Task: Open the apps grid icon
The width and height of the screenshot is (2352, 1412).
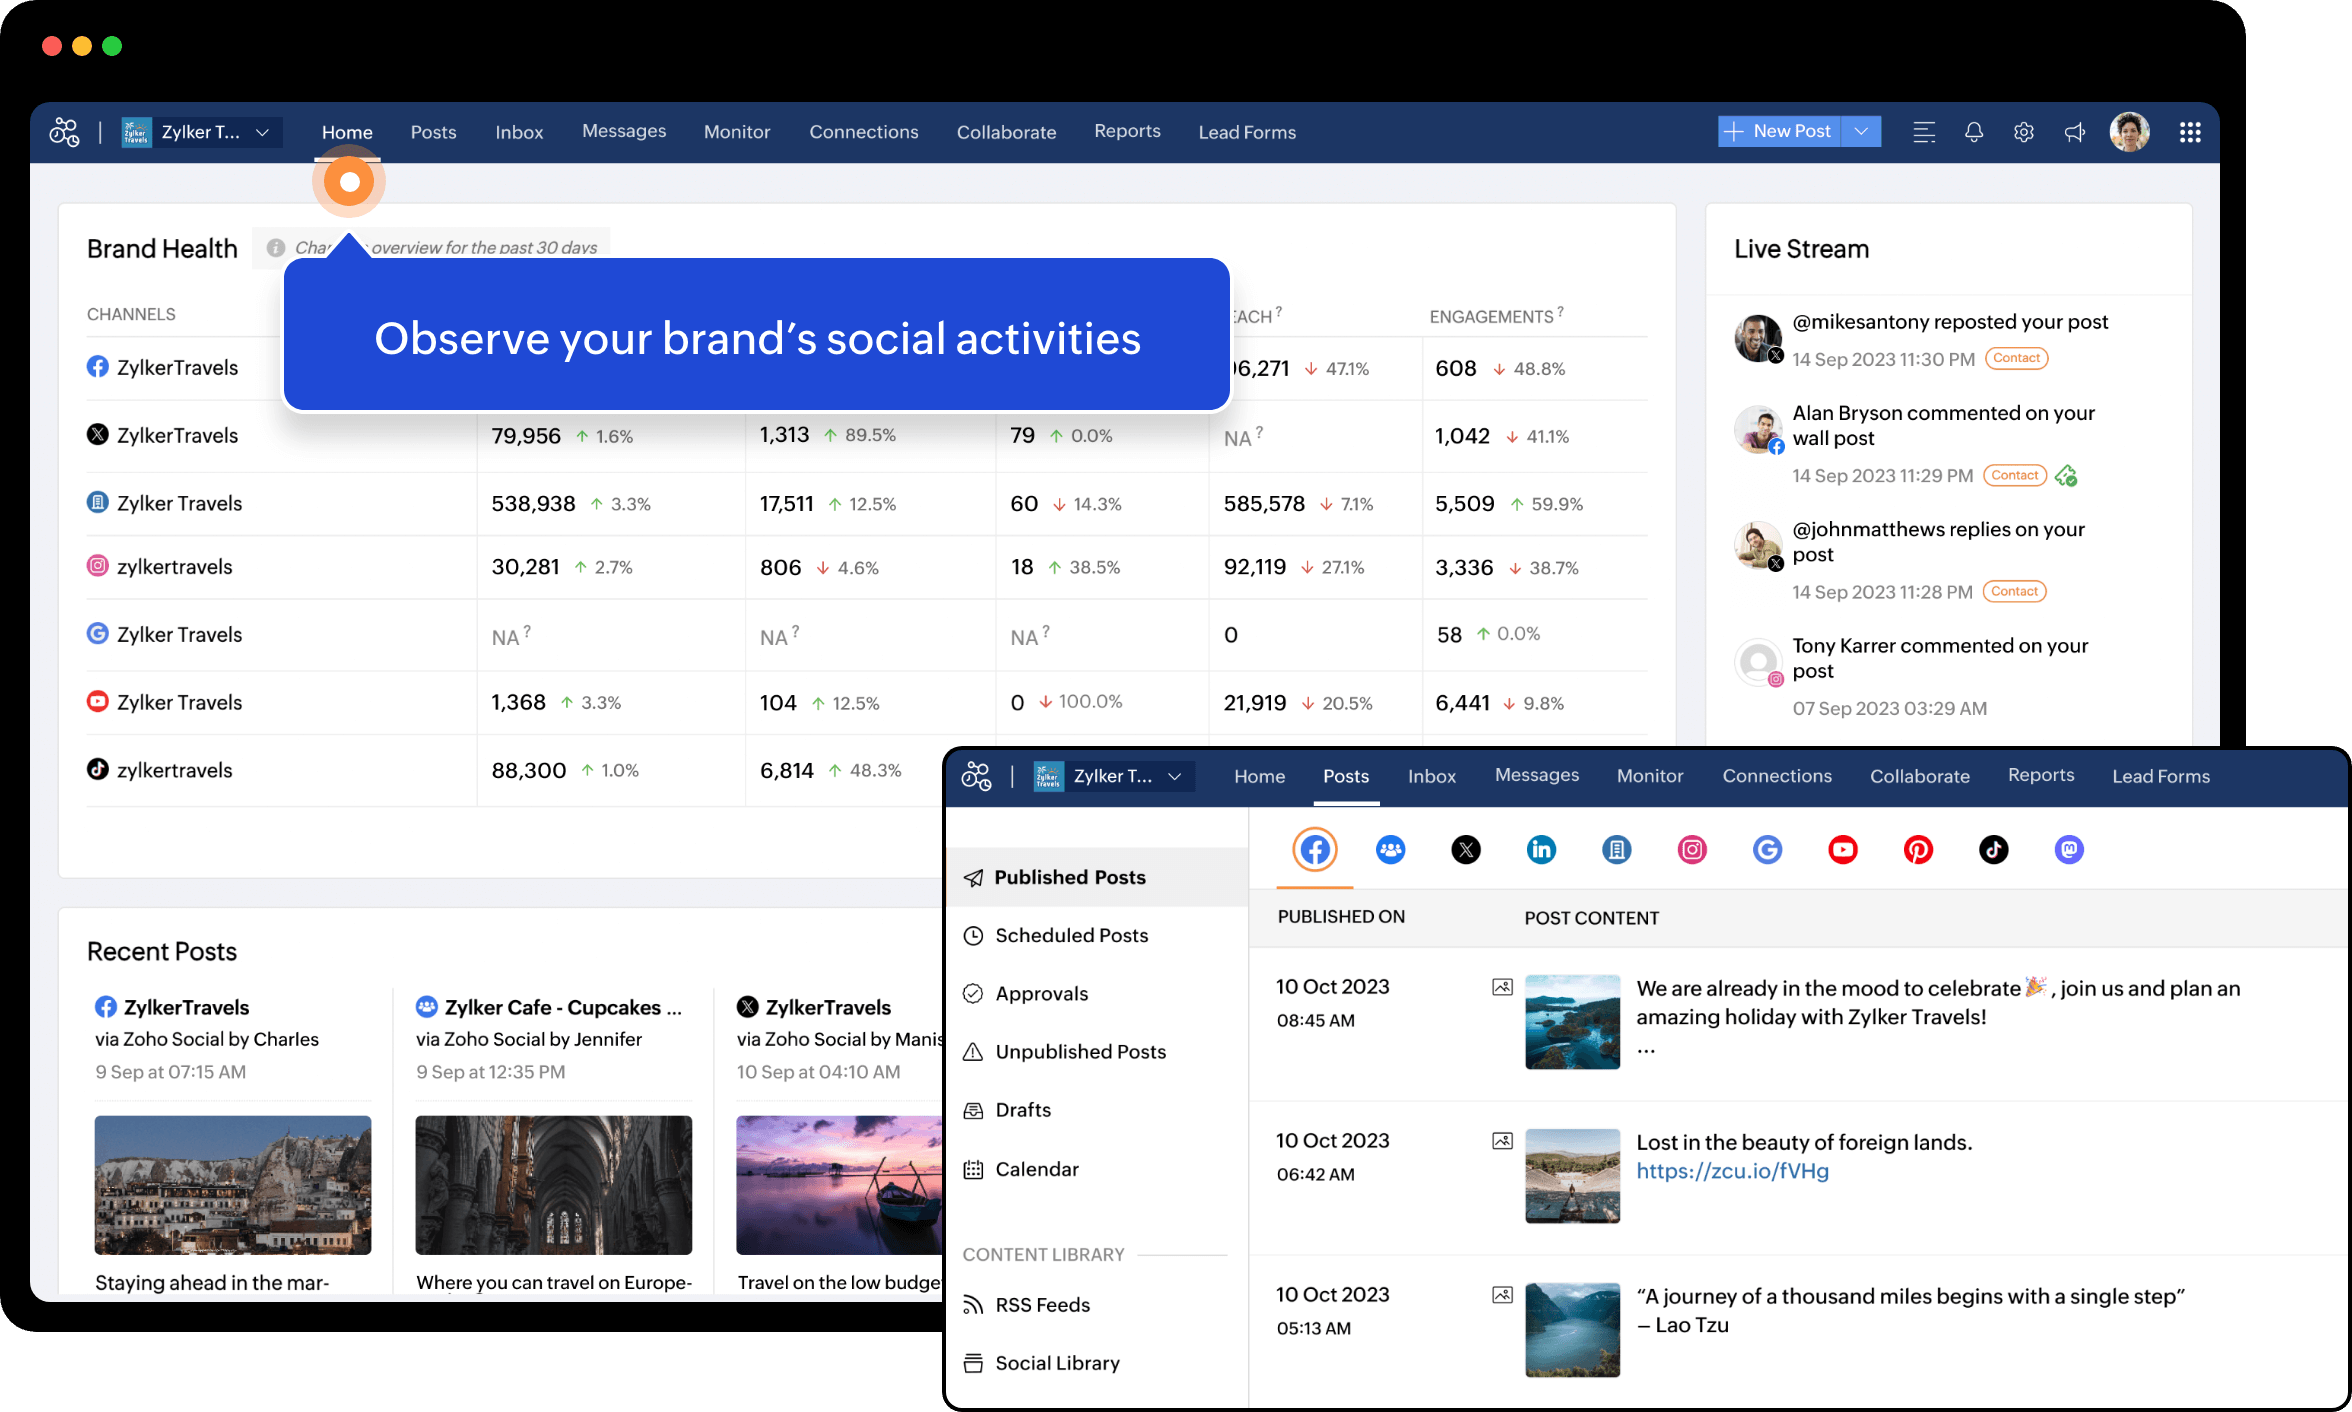Action: point(2189,132)
